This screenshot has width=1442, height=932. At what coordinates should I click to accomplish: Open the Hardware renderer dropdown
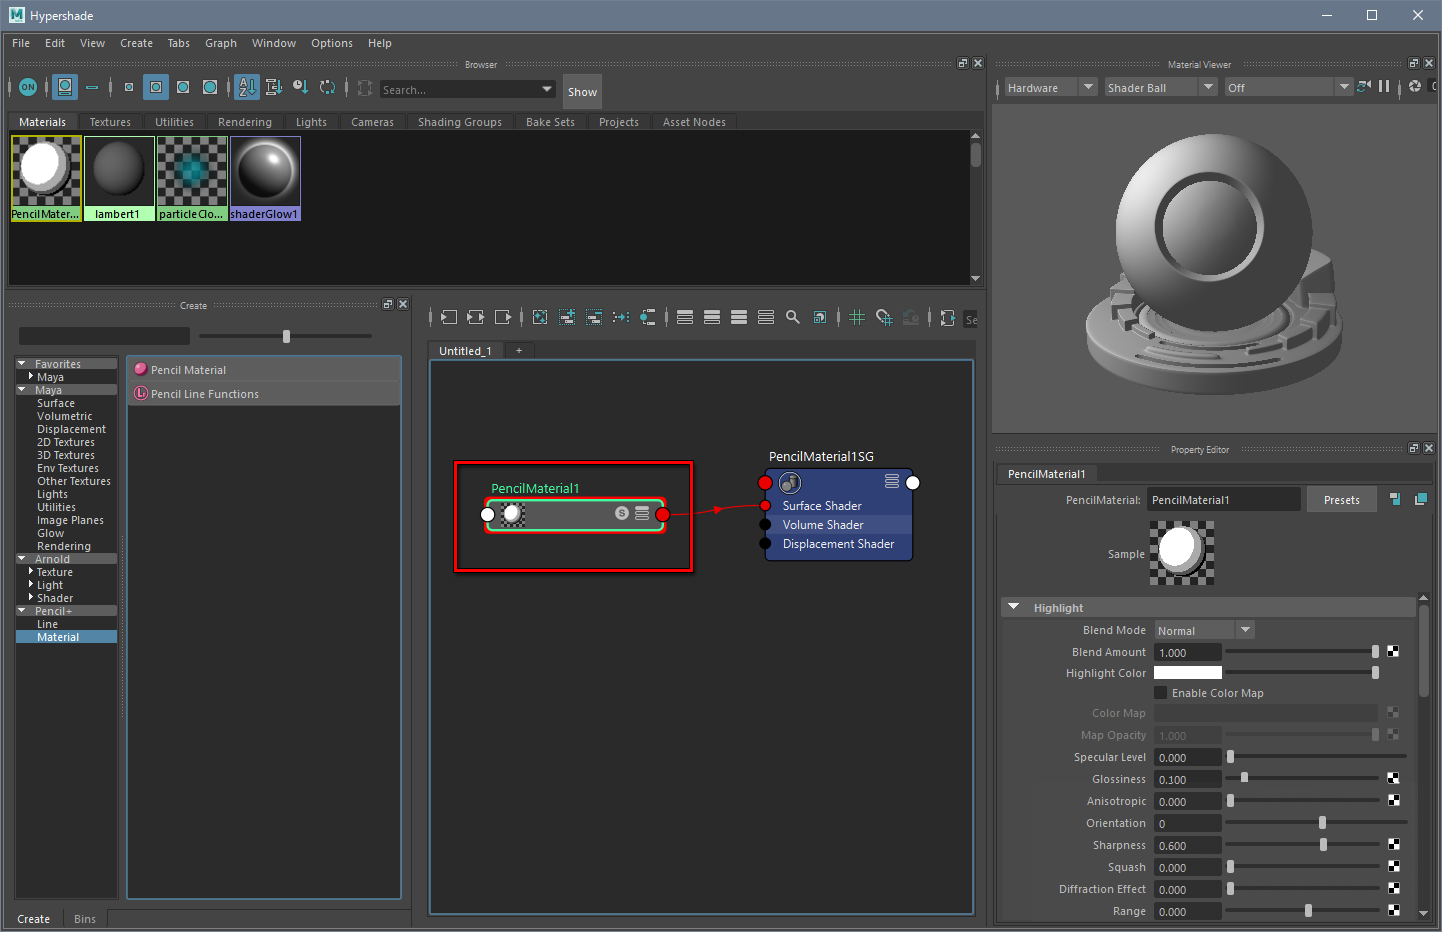point(1088,87)
